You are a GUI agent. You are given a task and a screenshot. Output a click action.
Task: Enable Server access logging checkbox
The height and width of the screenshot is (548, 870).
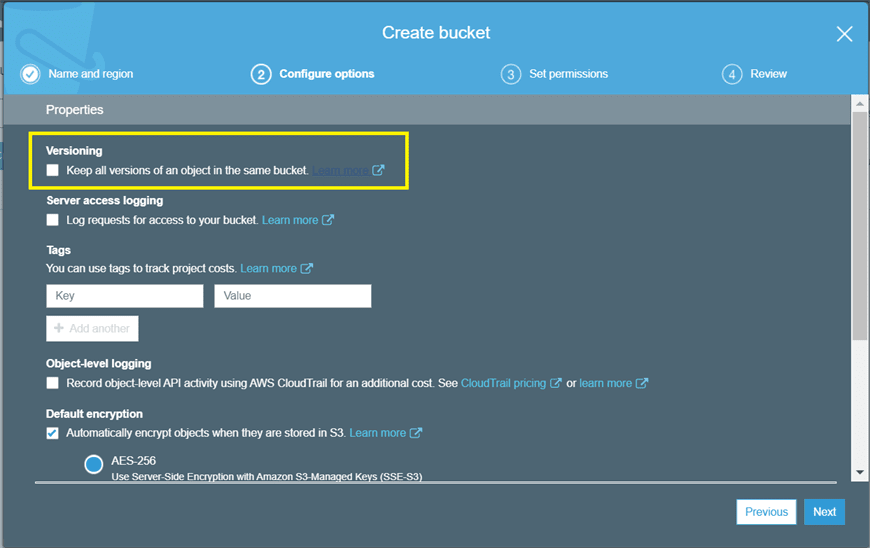(53, 220)
